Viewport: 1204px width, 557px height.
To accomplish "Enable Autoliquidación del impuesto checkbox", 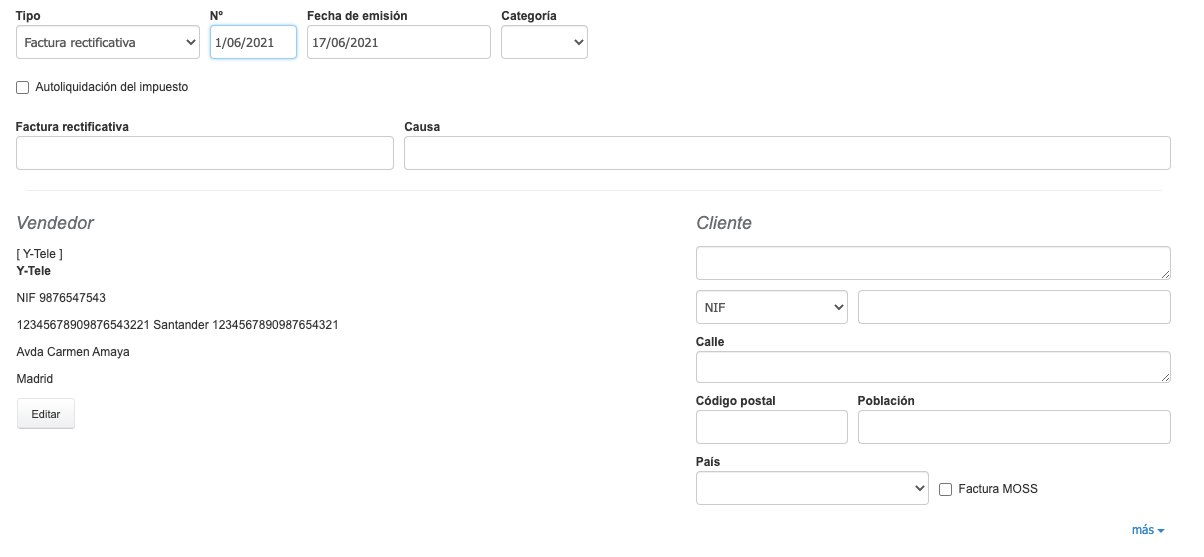I will pos(23,88).
